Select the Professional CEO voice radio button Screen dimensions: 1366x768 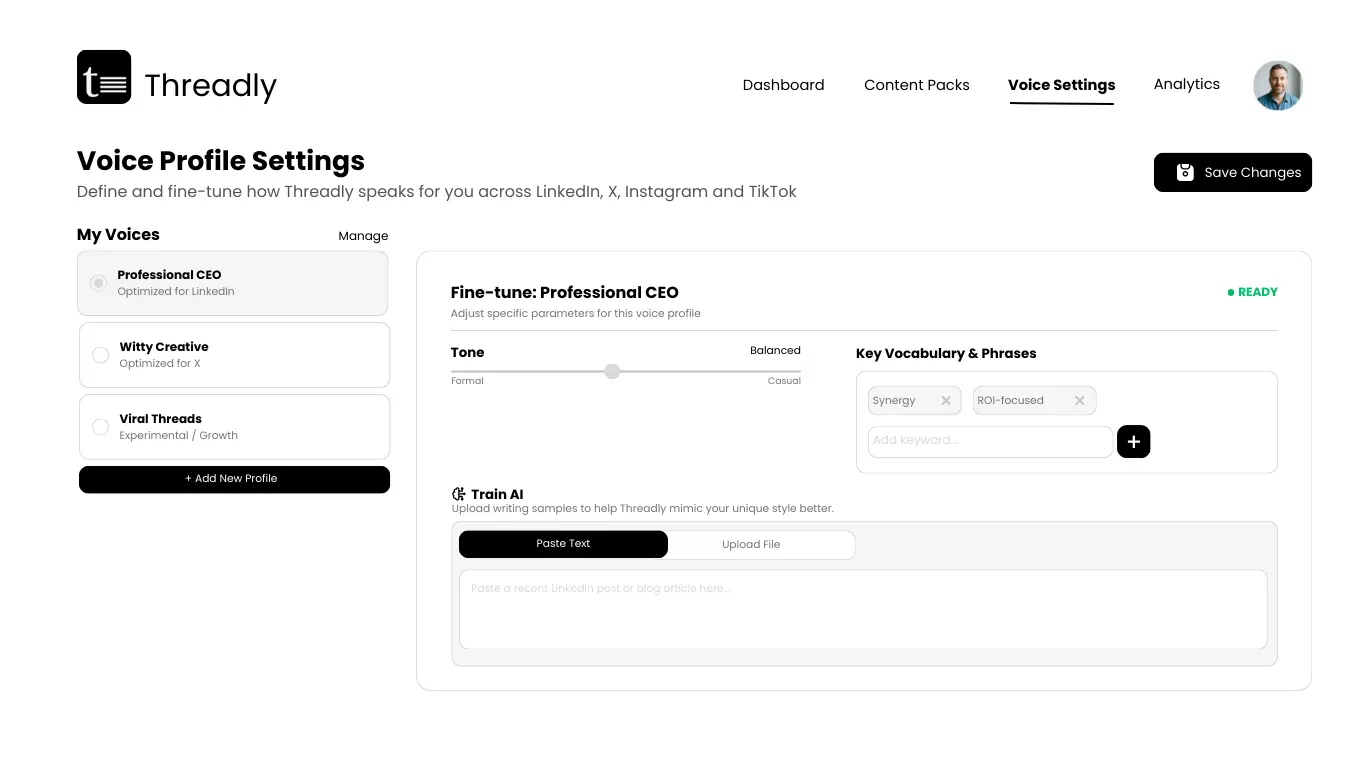[x=98, y=283]
